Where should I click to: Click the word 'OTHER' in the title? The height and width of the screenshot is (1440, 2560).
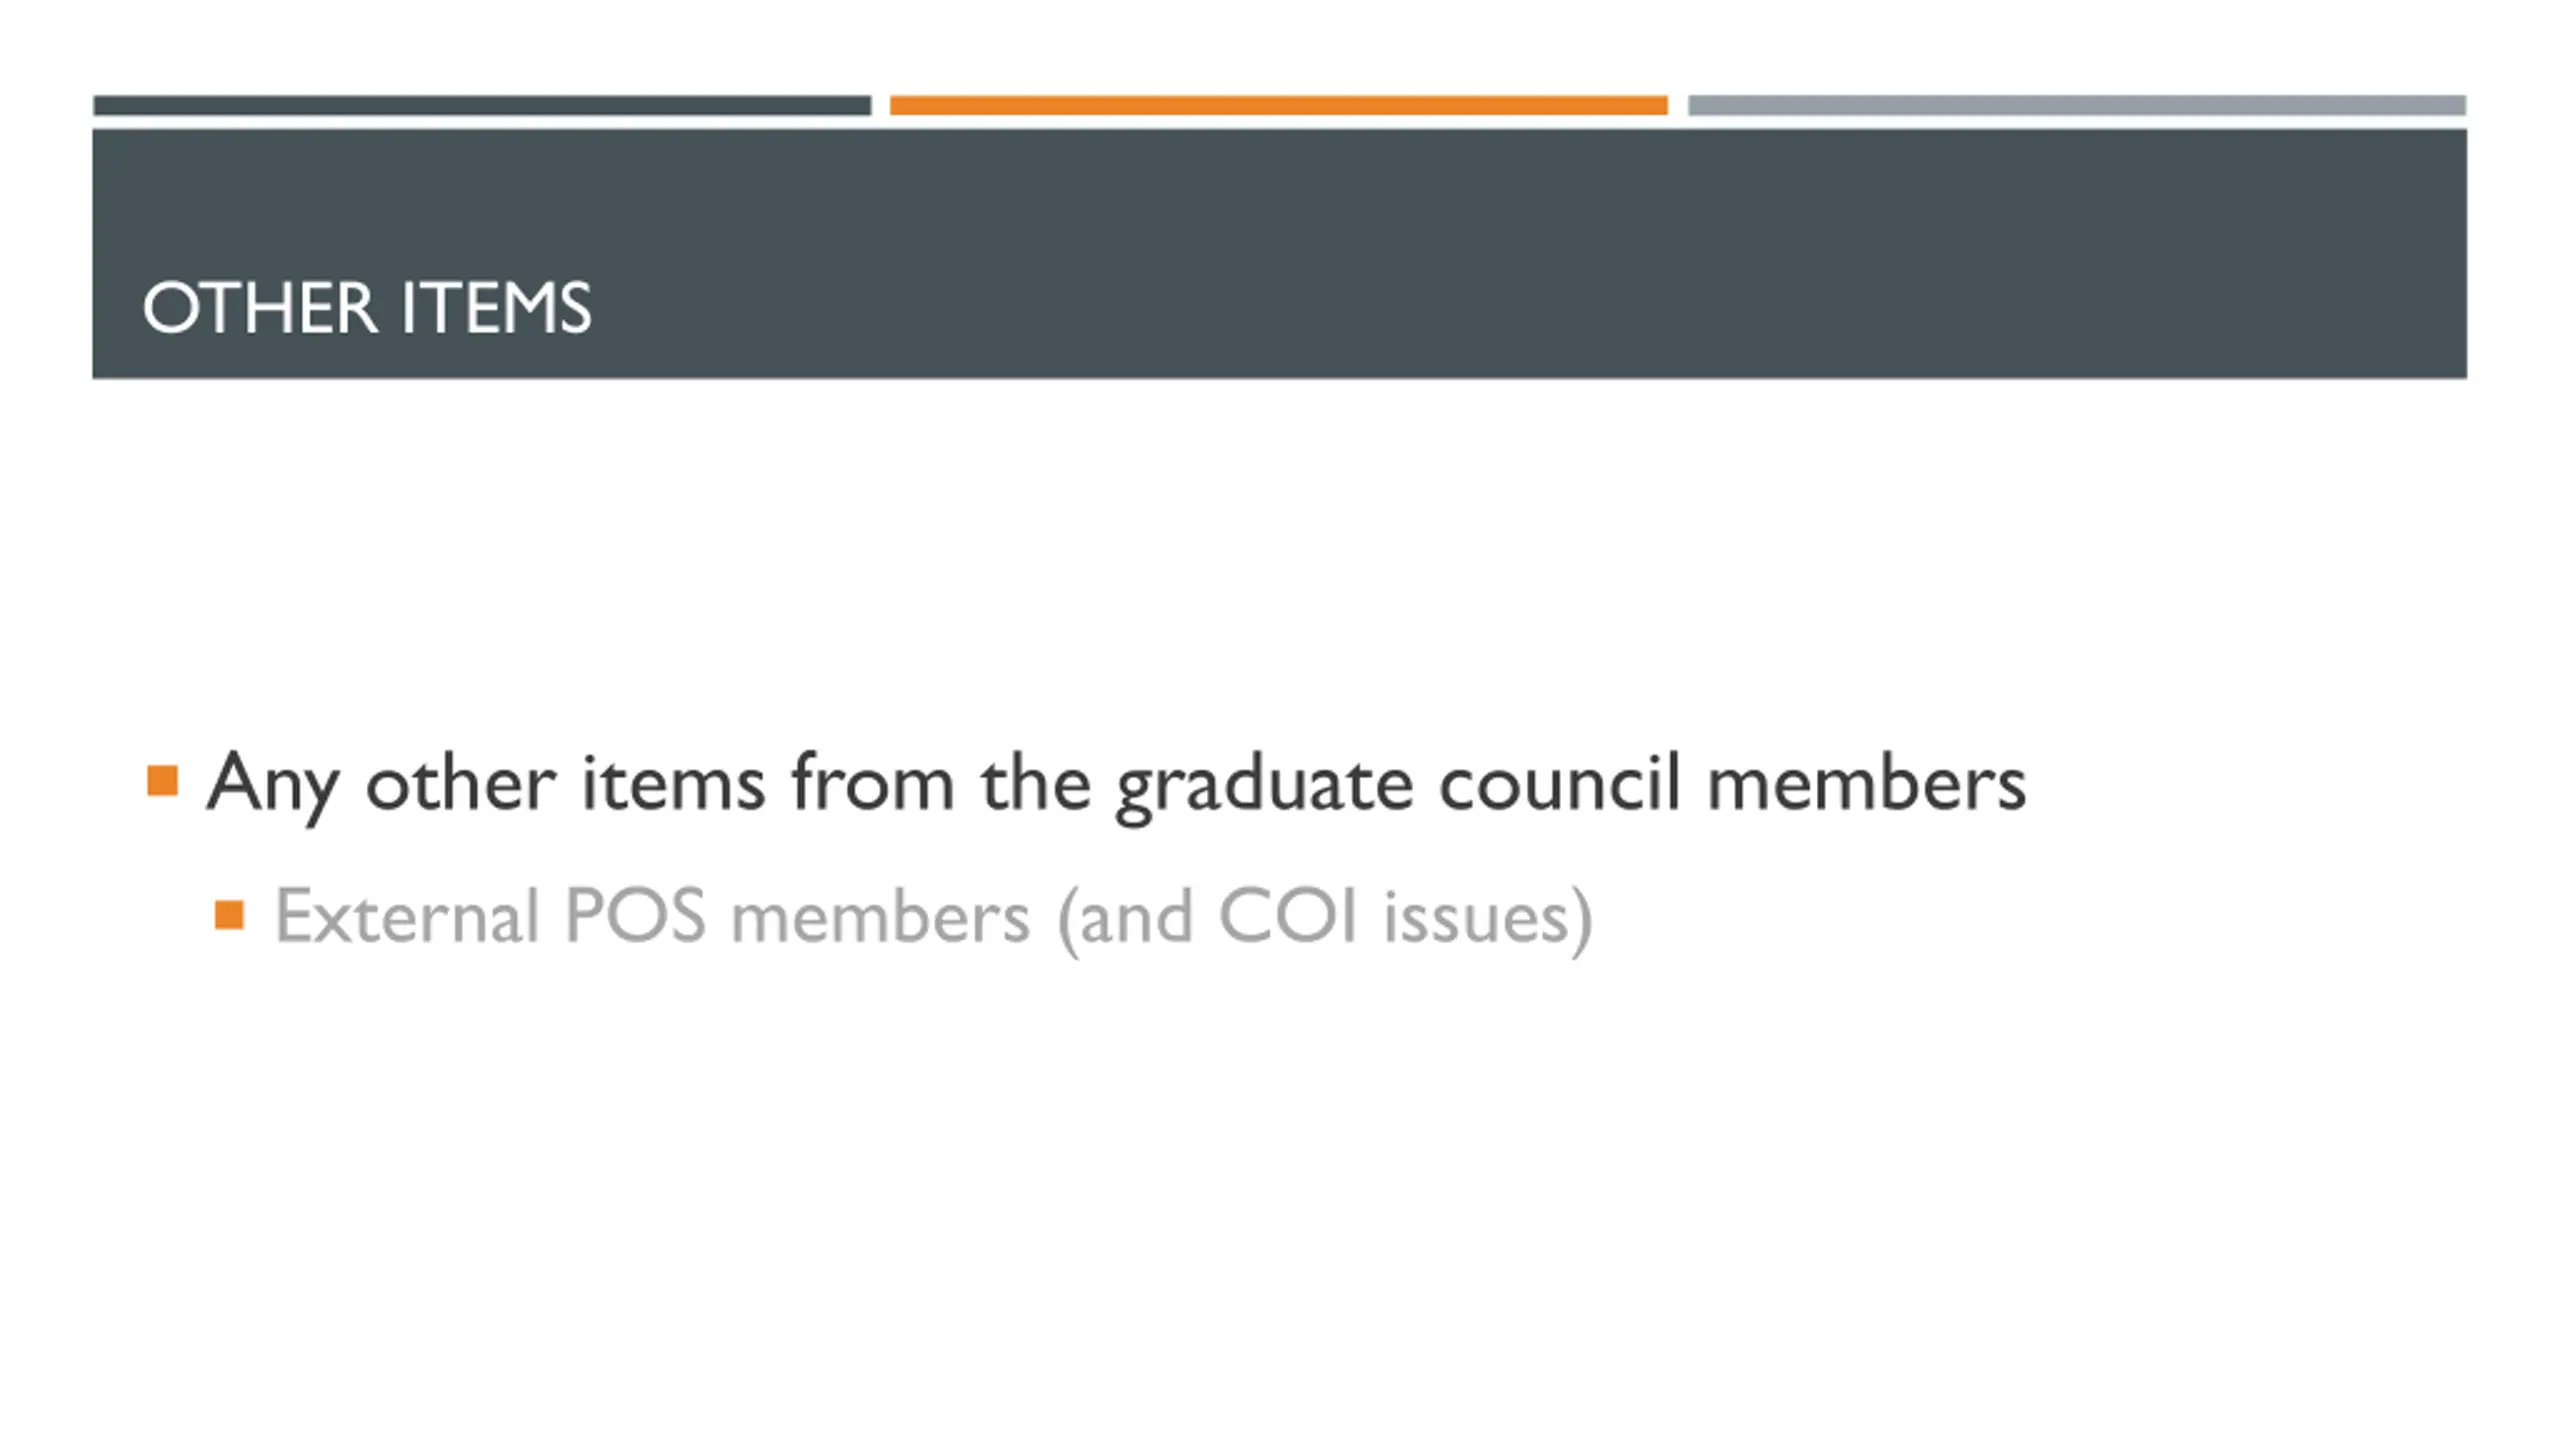[x=260, y=308]
